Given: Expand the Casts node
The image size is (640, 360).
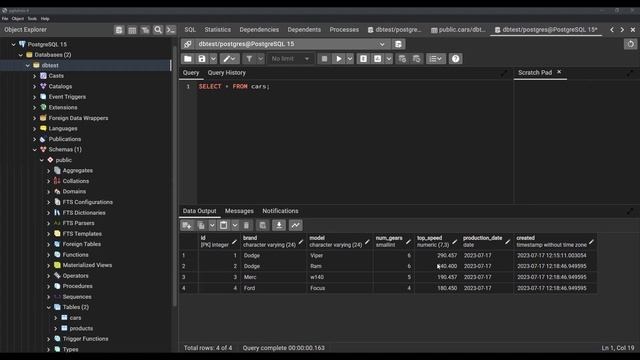Looking at the screenshot, I should tap(35, 76).
